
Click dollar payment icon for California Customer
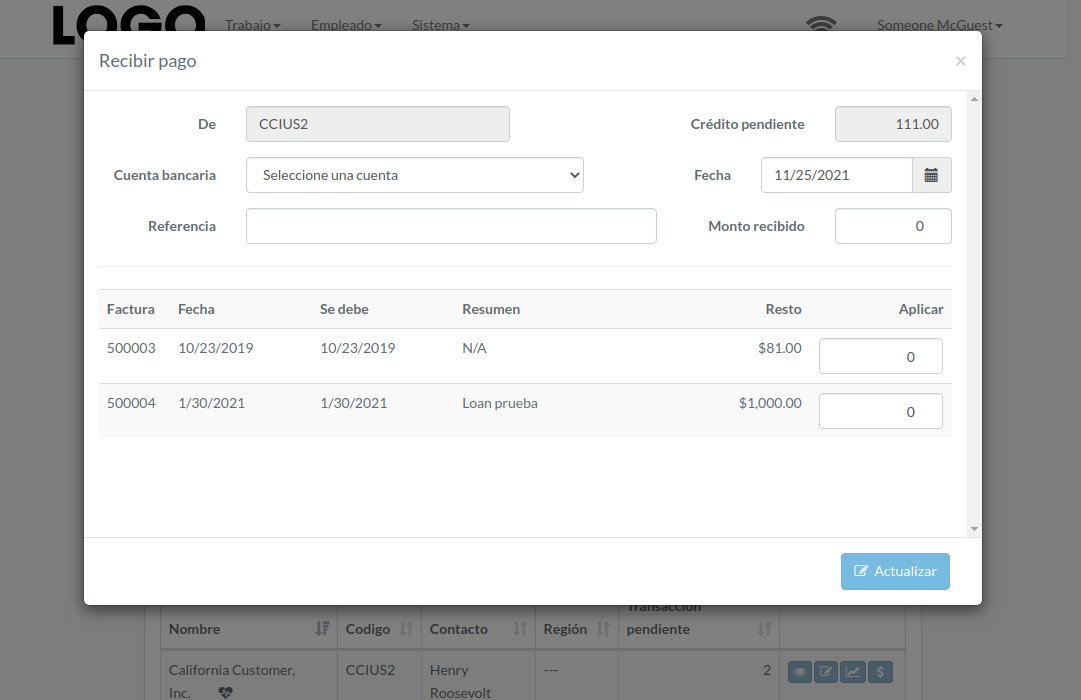pyautogui.click(x=880, y=672)
